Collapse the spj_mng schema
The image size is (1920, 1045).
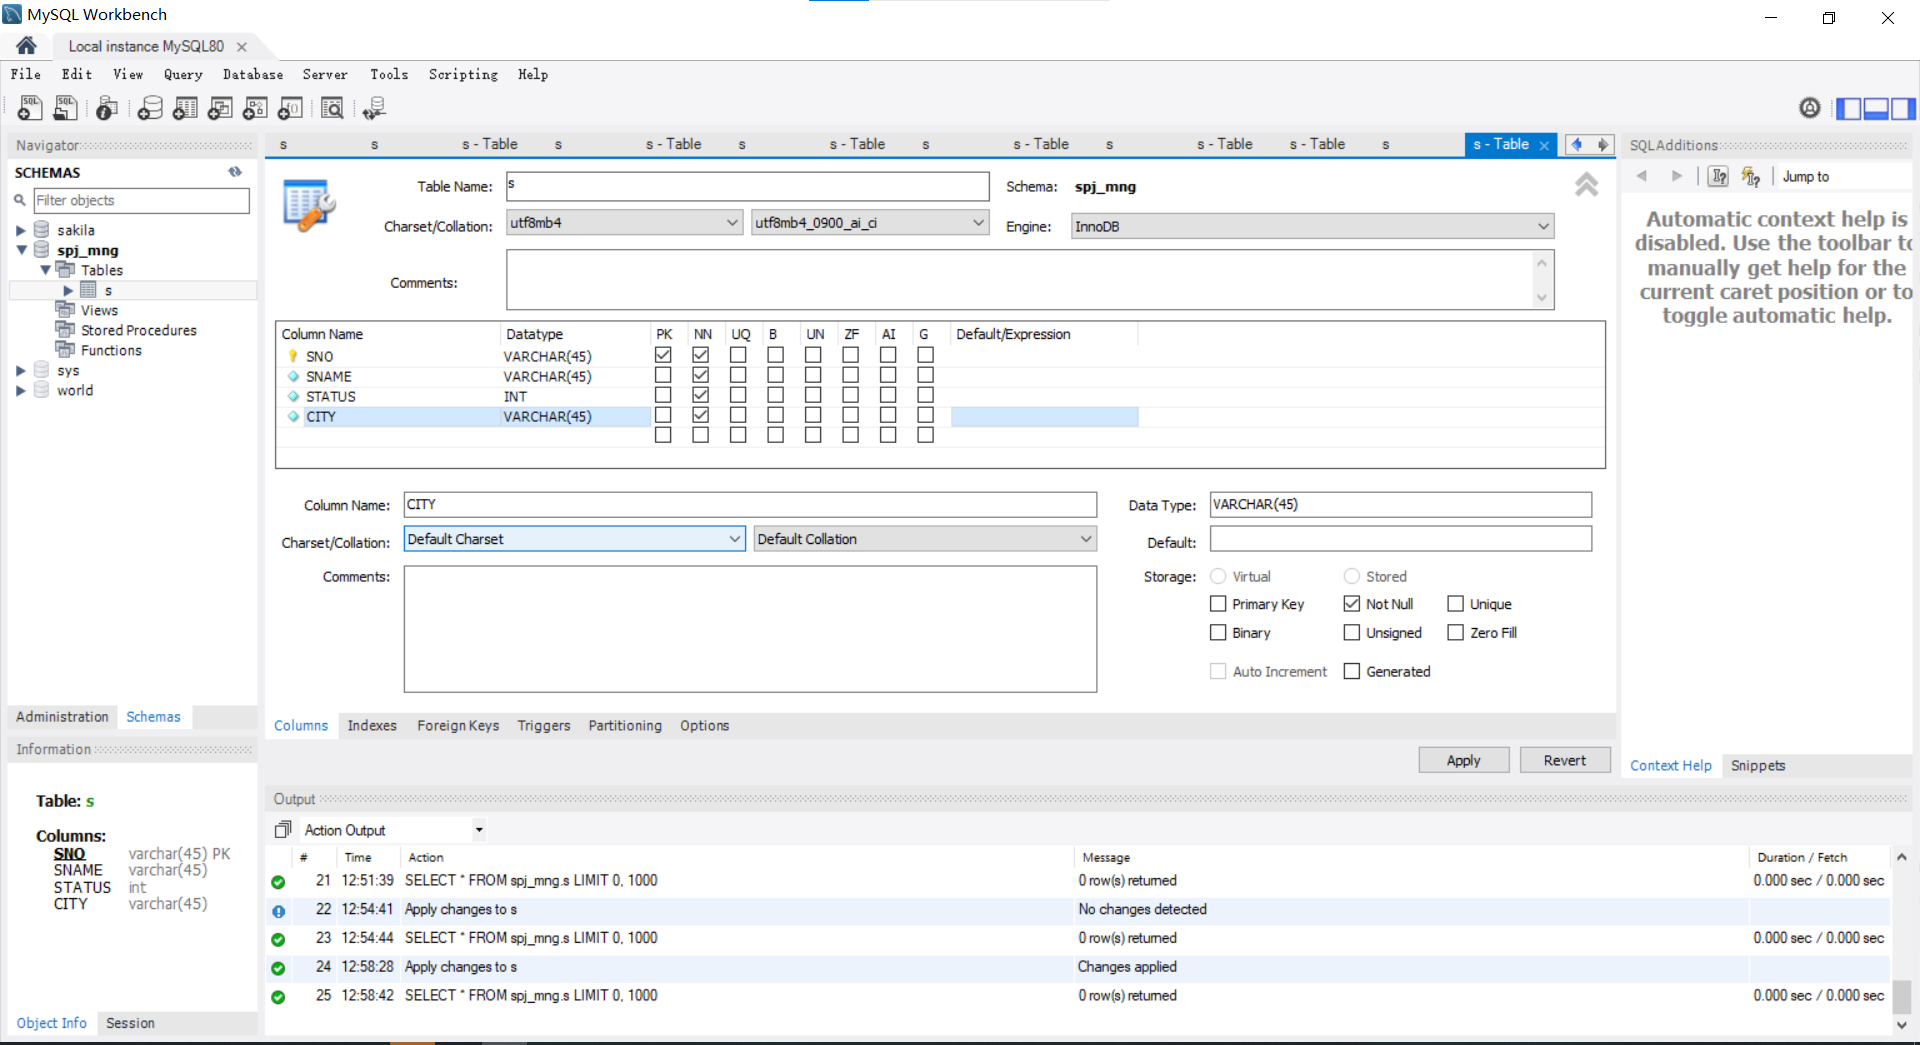tap(21, 250)
